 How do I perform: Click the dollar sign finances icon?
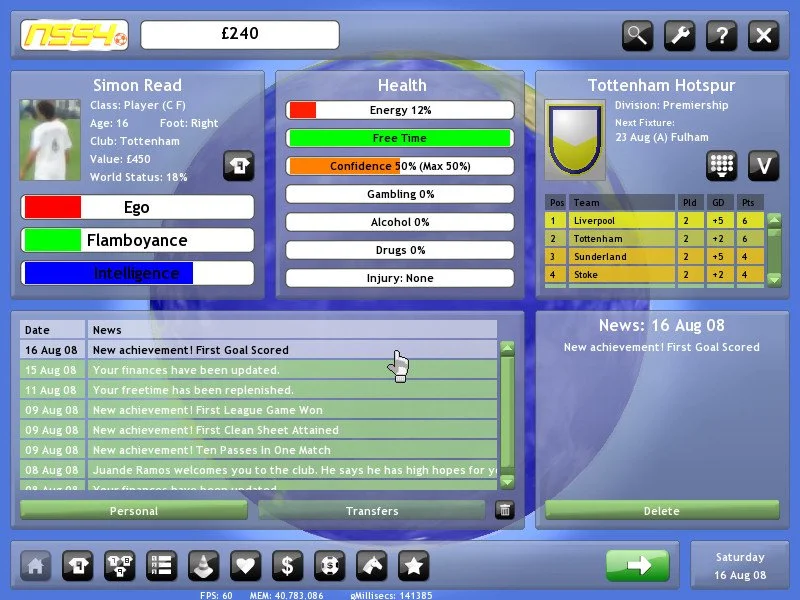tap(287, 566)
